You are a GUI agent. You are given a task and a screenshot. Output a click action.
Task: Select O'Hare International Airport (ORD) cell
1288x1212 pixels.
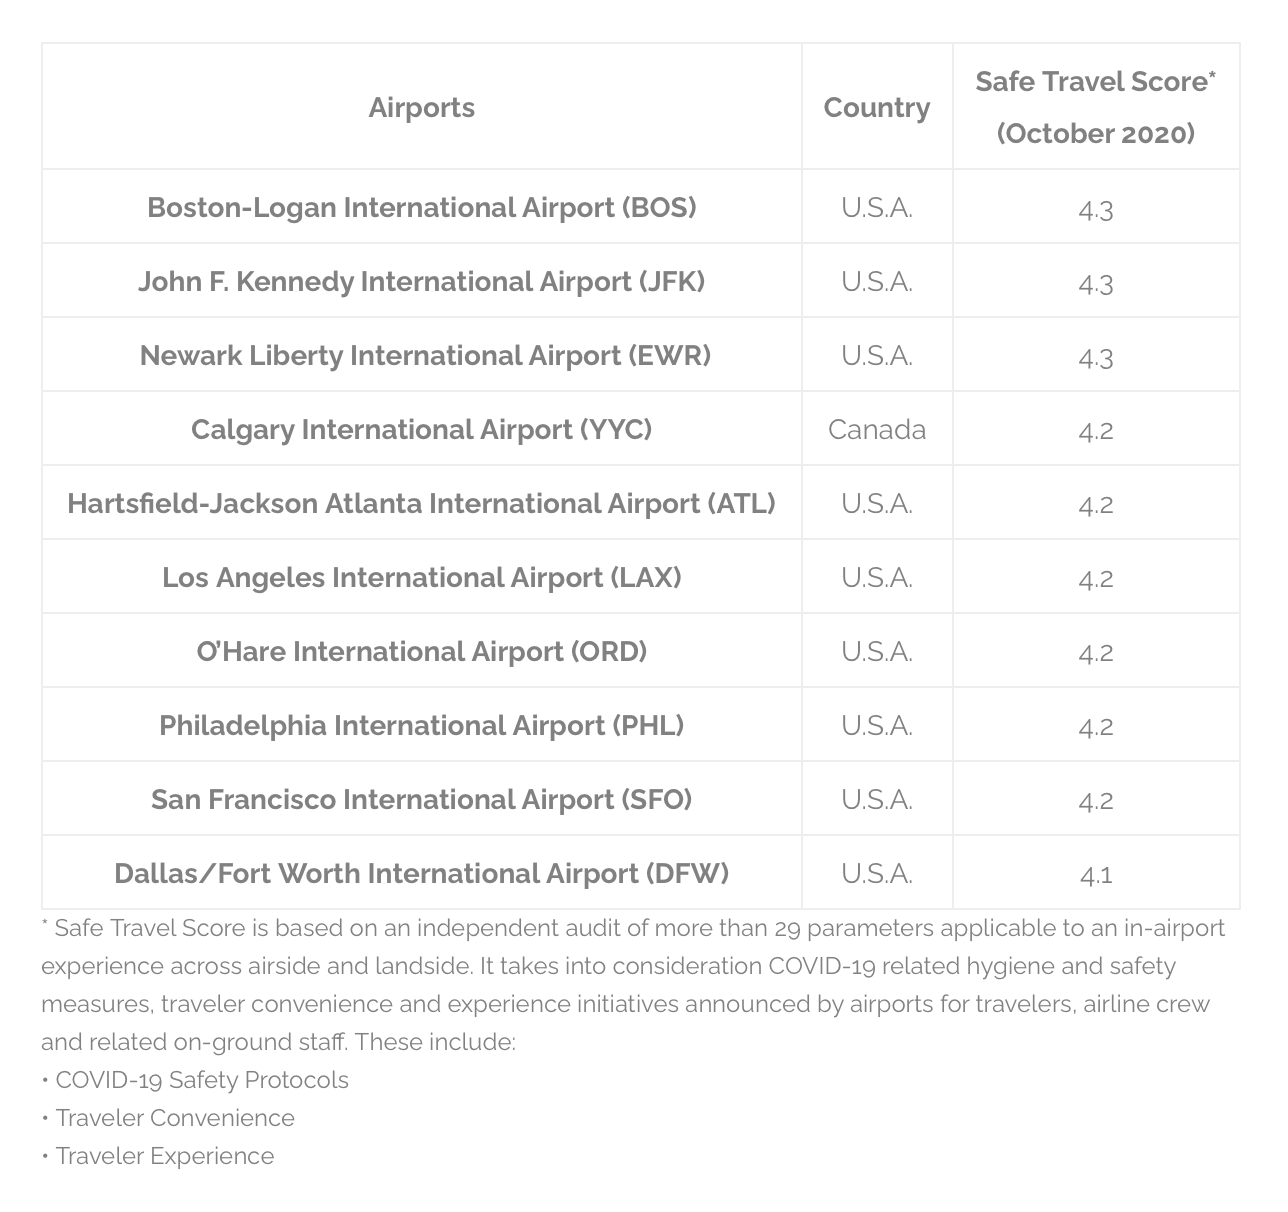point(421,651)
